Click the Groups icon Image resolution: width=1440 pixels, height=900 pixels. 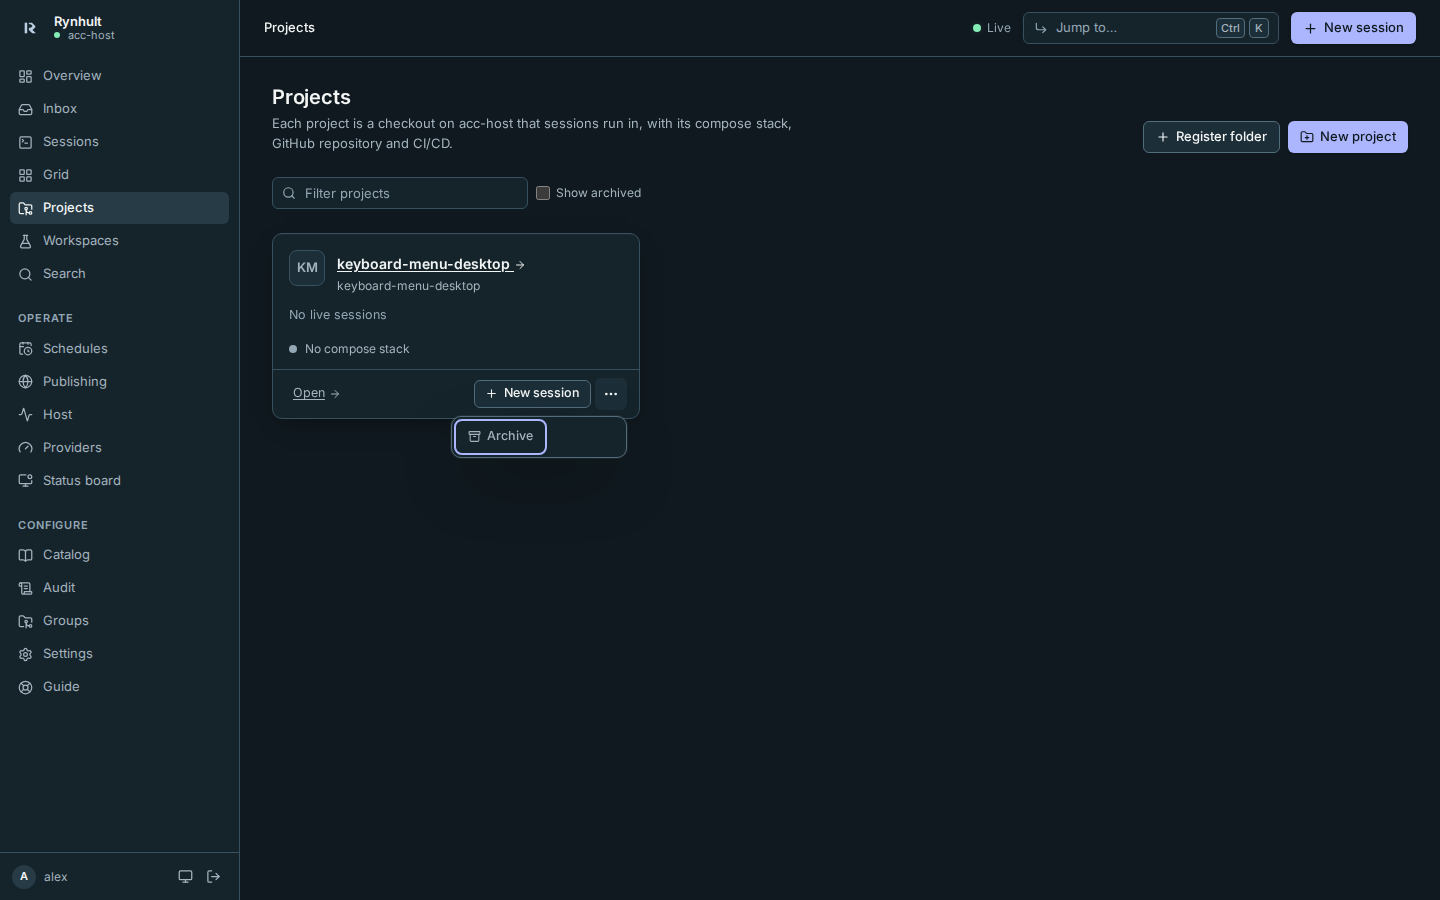click(25, 621)
